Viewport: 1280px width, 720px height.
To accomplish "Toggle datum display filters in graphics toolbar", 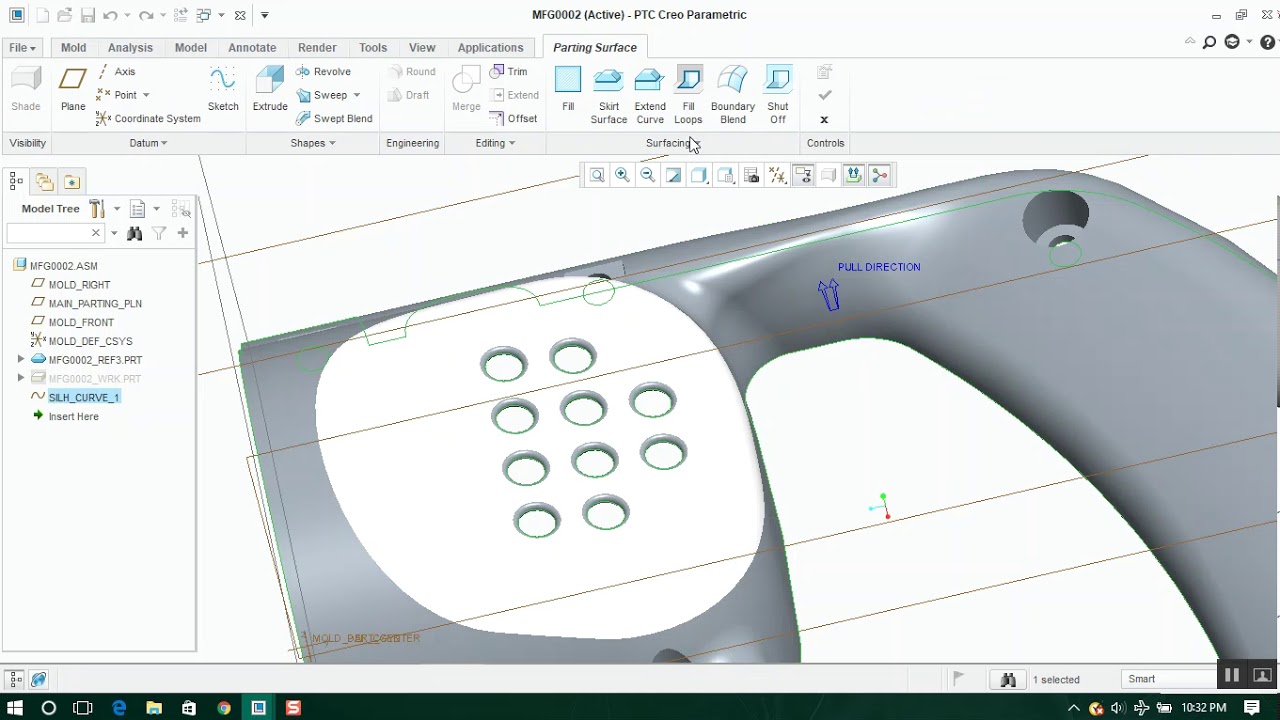I will point(777,175).
